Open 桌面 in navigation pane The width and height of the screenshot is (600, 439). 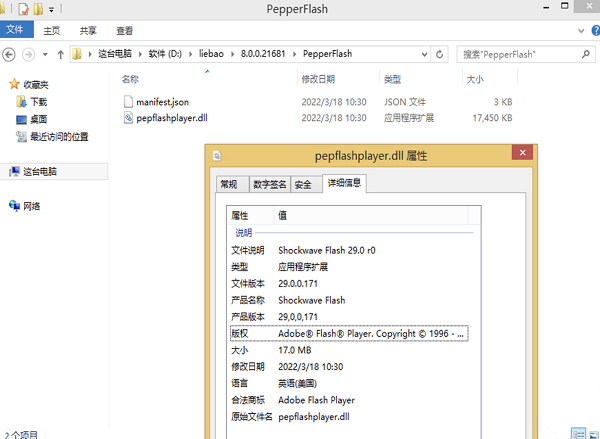[x=39, y=119]
